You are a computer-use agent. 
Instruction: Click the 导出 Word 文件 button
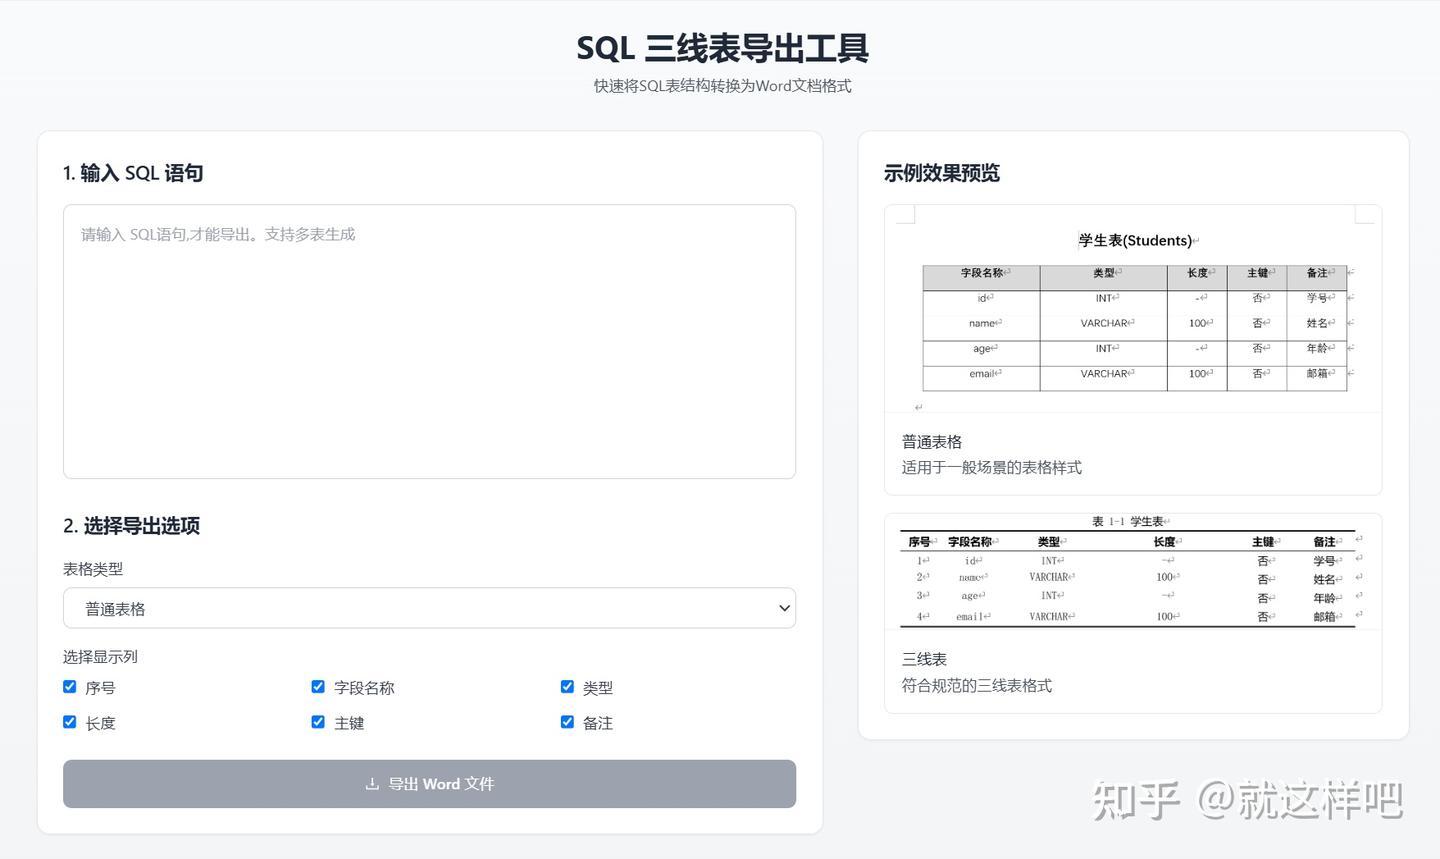click(x=429, y=784)
